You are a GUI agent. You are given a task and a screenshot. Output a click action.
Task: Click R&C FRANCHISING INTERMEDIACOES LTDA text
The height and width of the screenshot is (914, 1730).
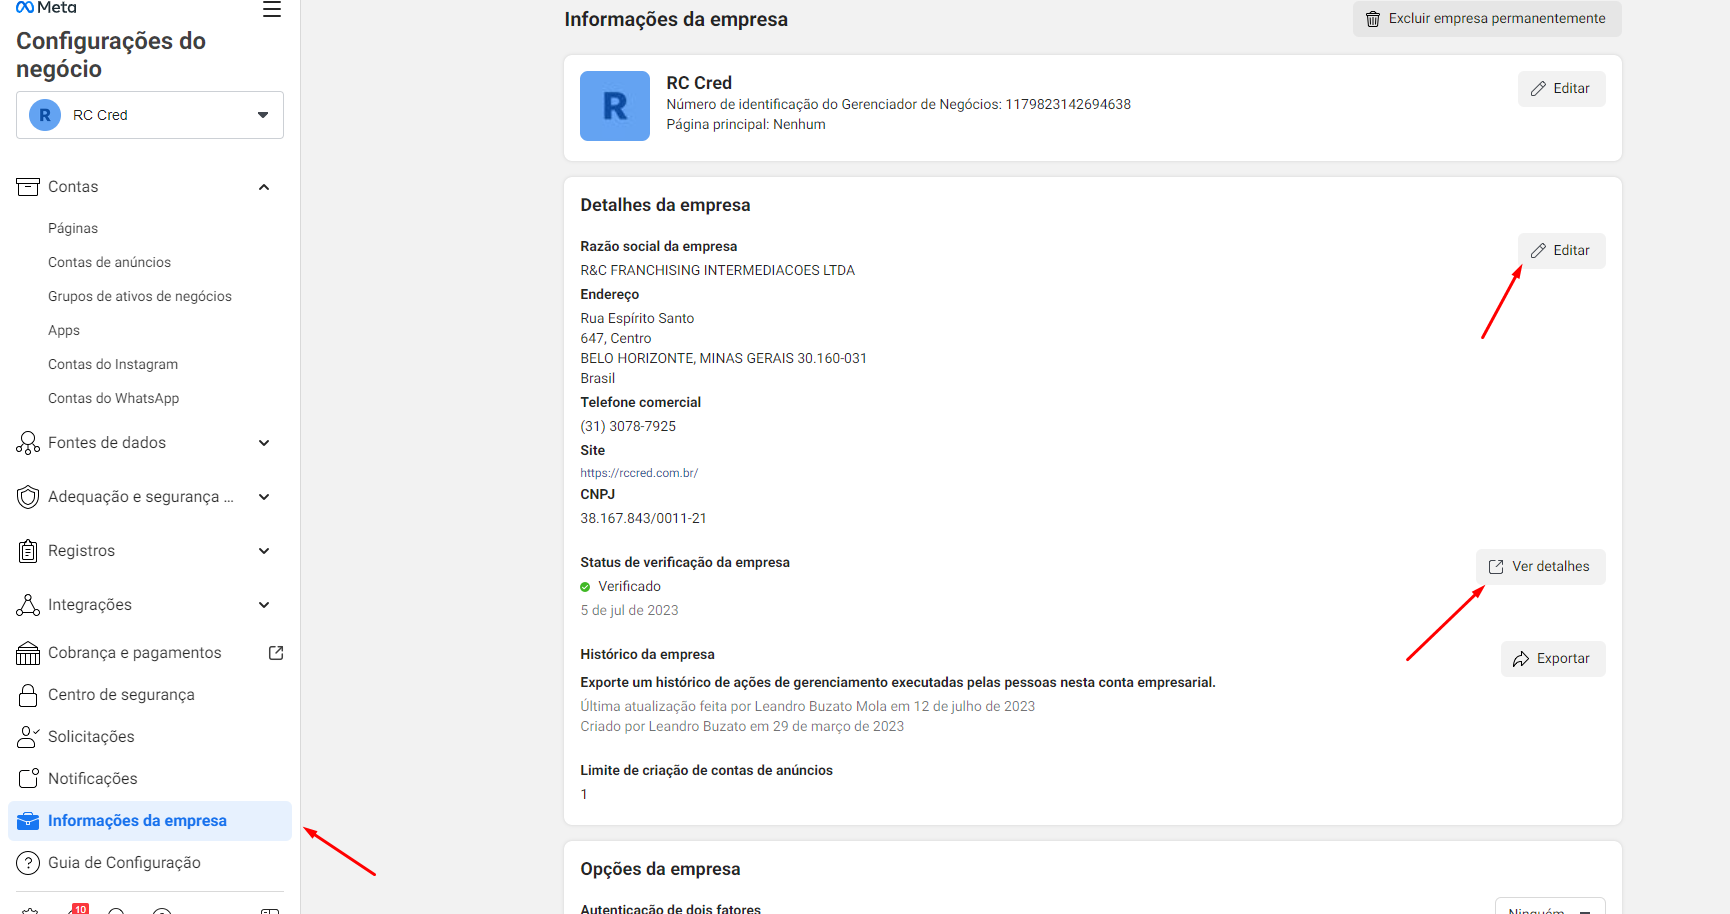click(x=717, y=270)
